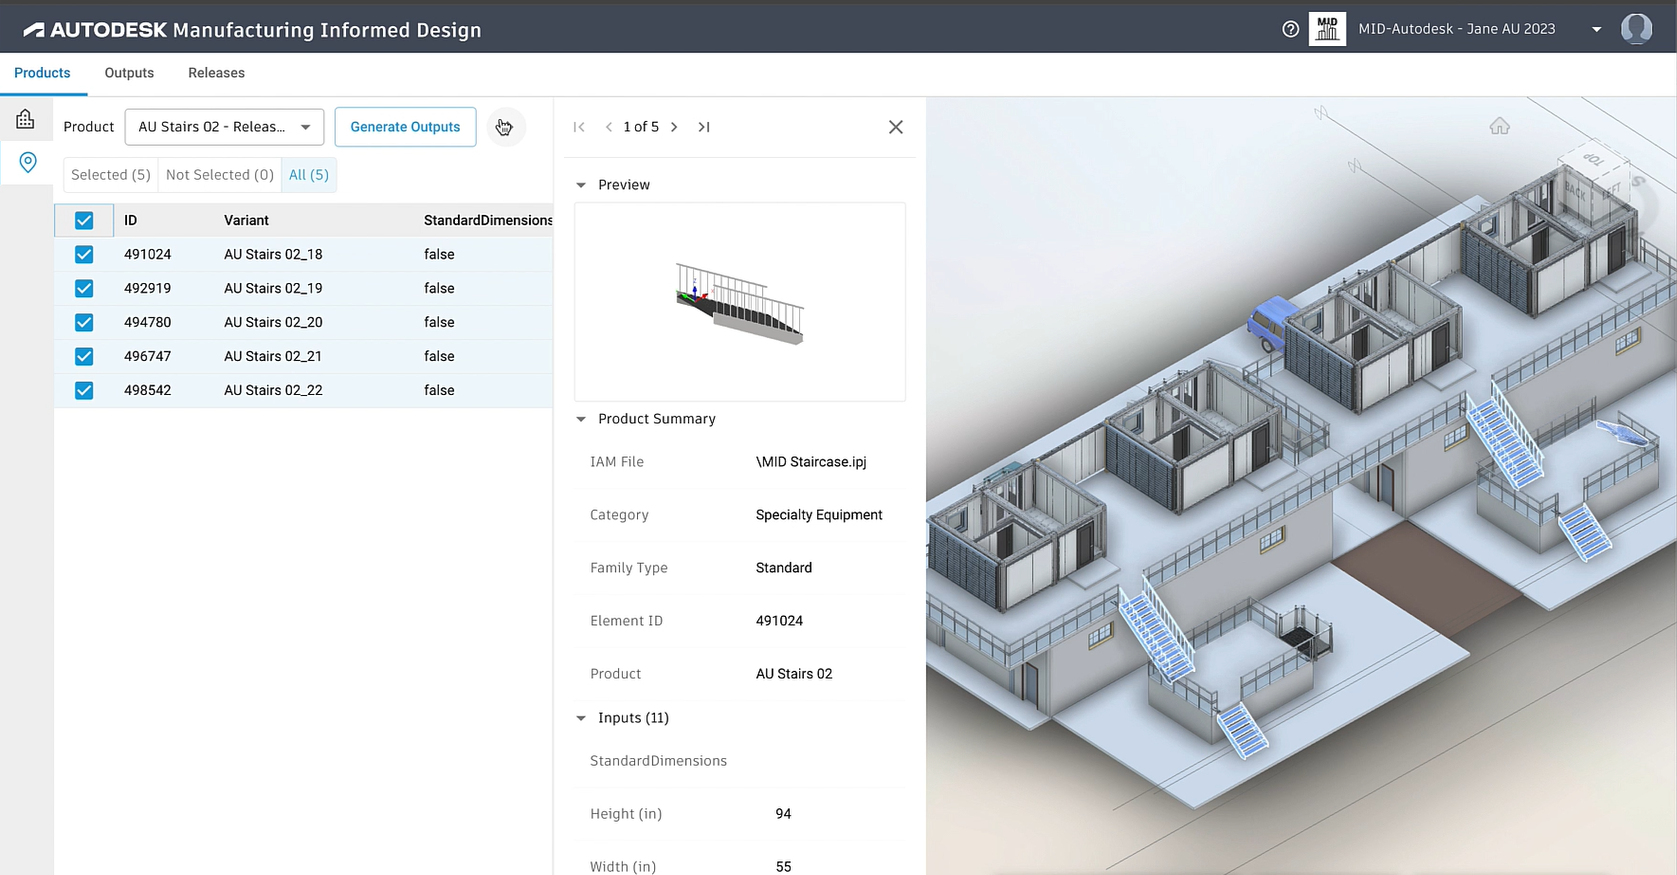This screenshot has height=875, width=1677.
Task: Click MID-Autodesk - Jane AU 2023 account name
Action: tap(1456, 29)
